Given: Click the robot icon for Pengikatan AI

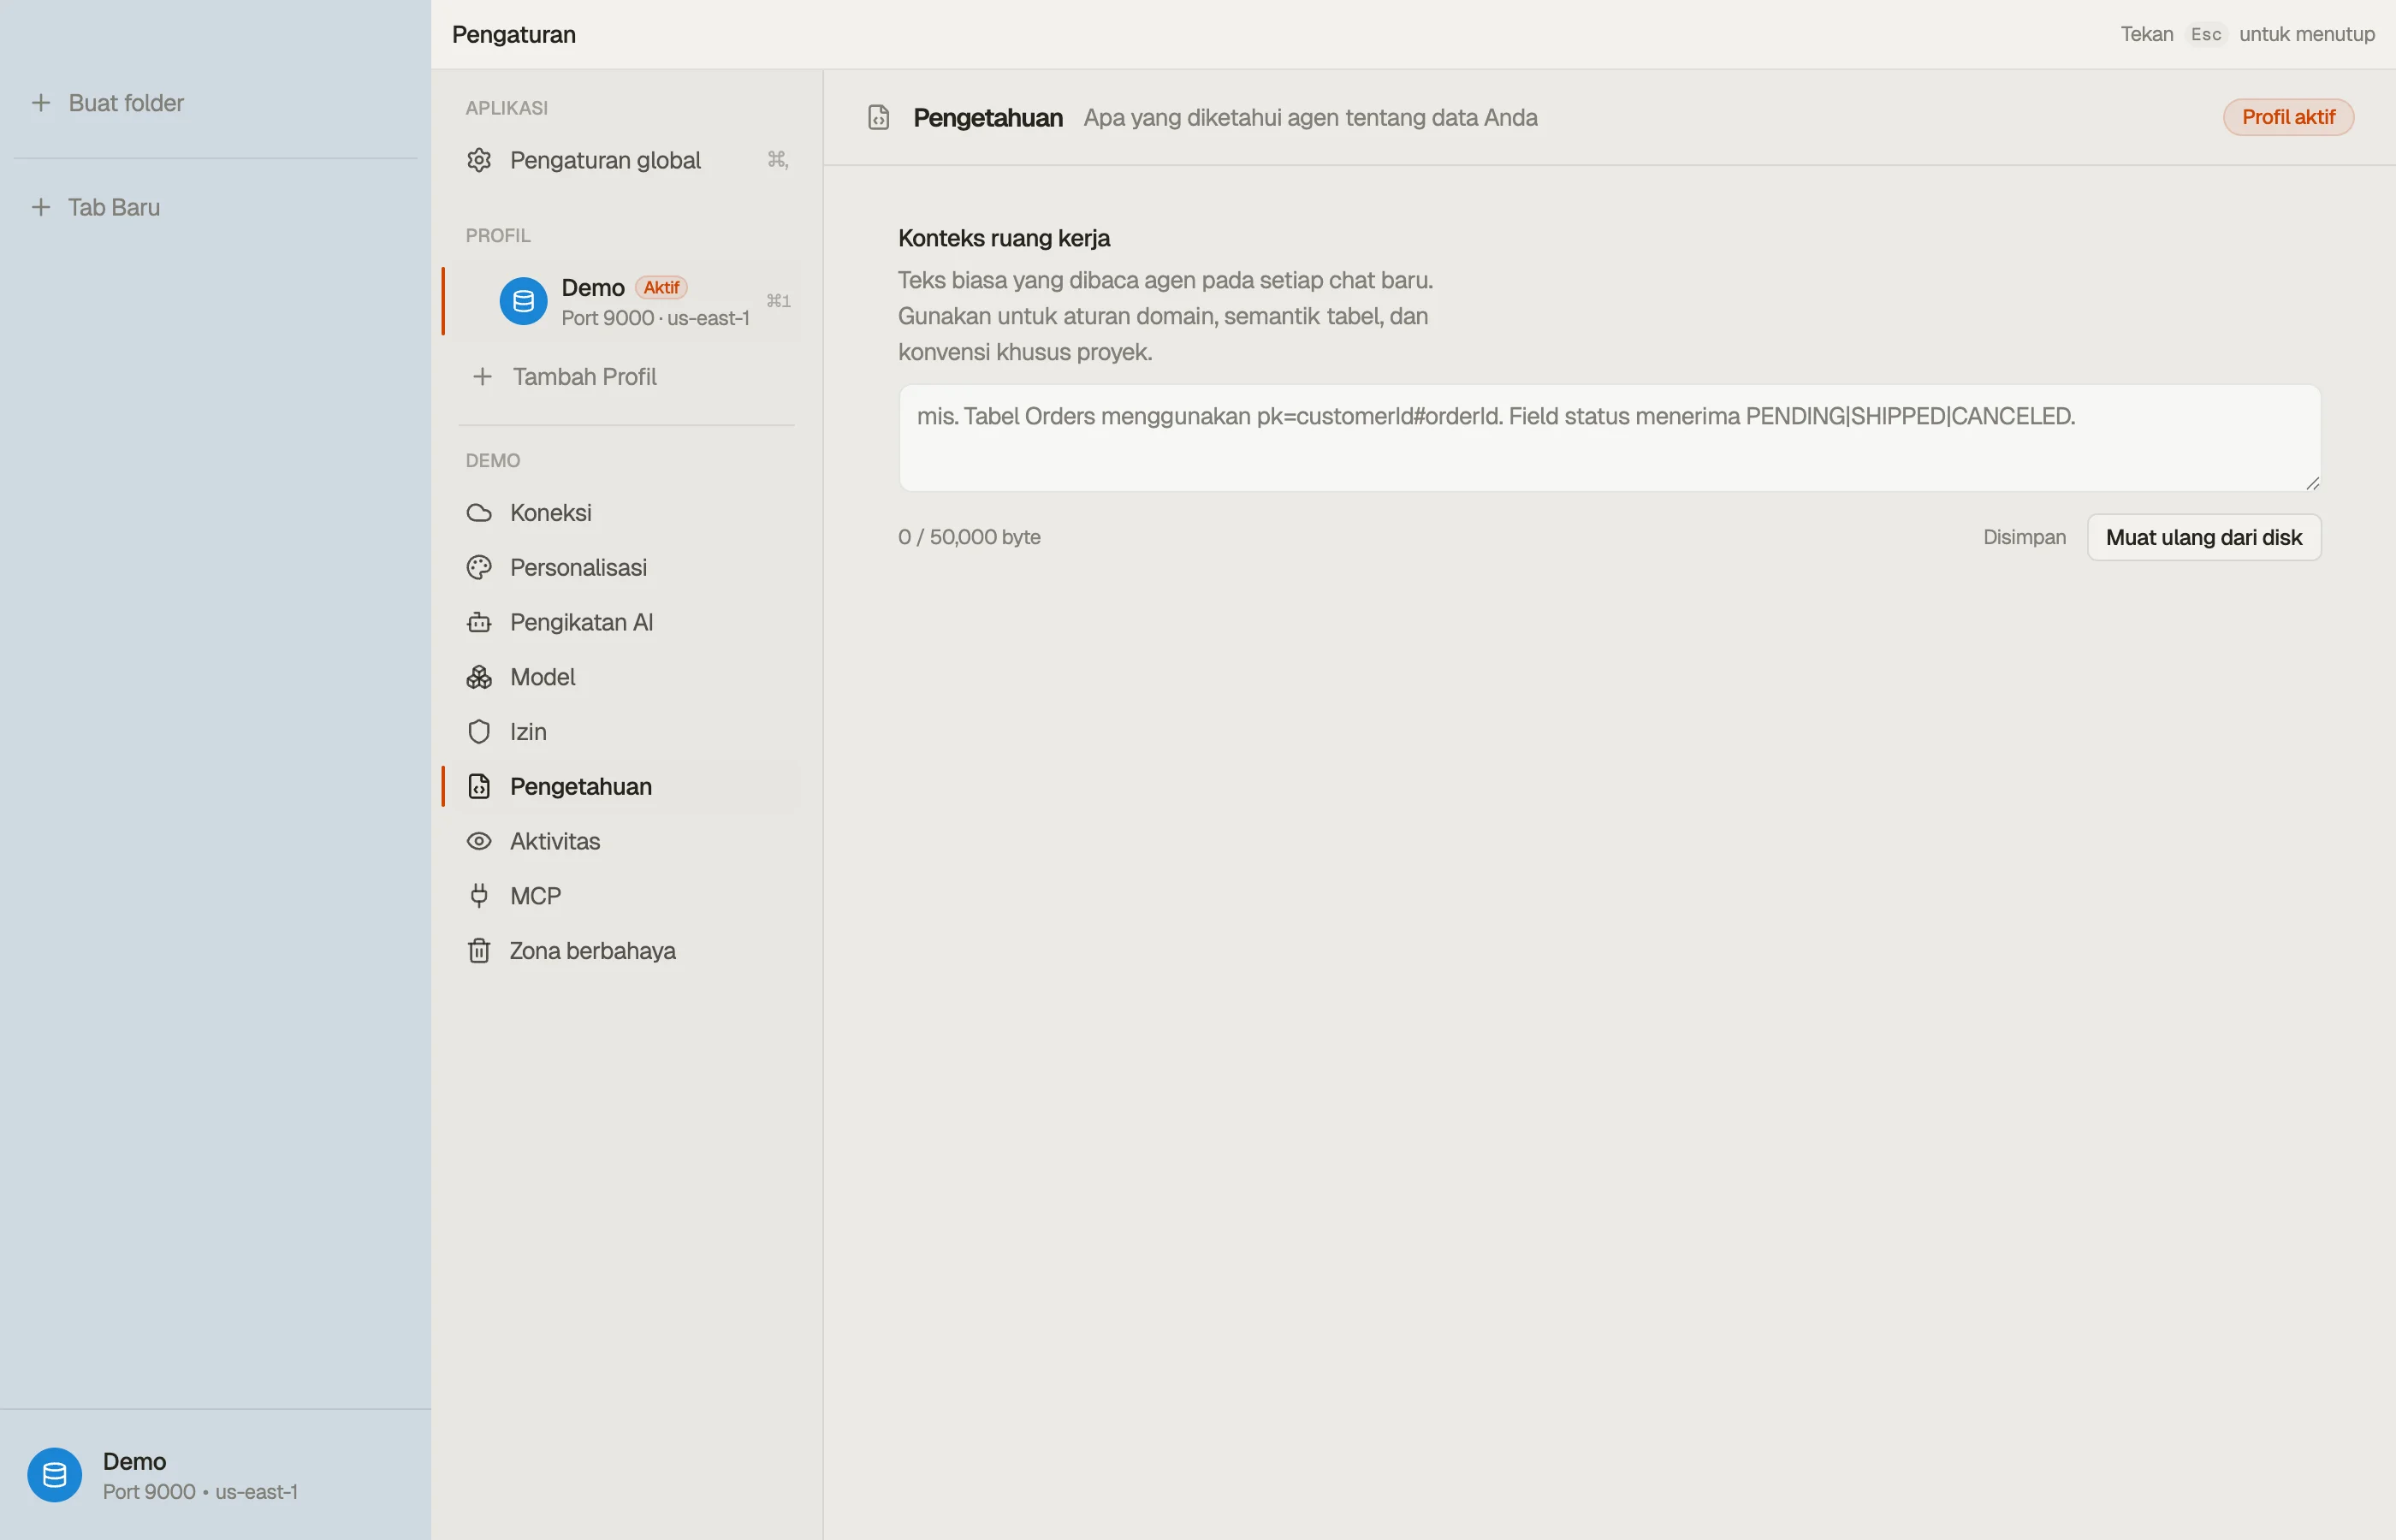Looking at the screenshot, I should [479, 622].
